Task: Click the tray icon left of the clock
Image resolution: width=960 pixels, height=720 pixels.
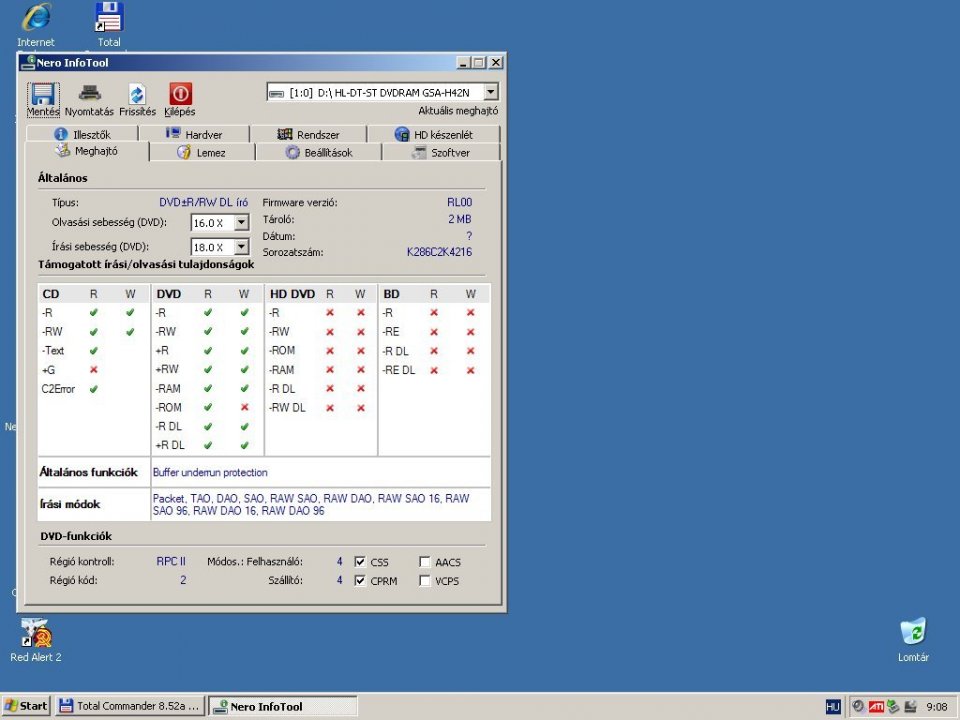Action: point(910,707)
